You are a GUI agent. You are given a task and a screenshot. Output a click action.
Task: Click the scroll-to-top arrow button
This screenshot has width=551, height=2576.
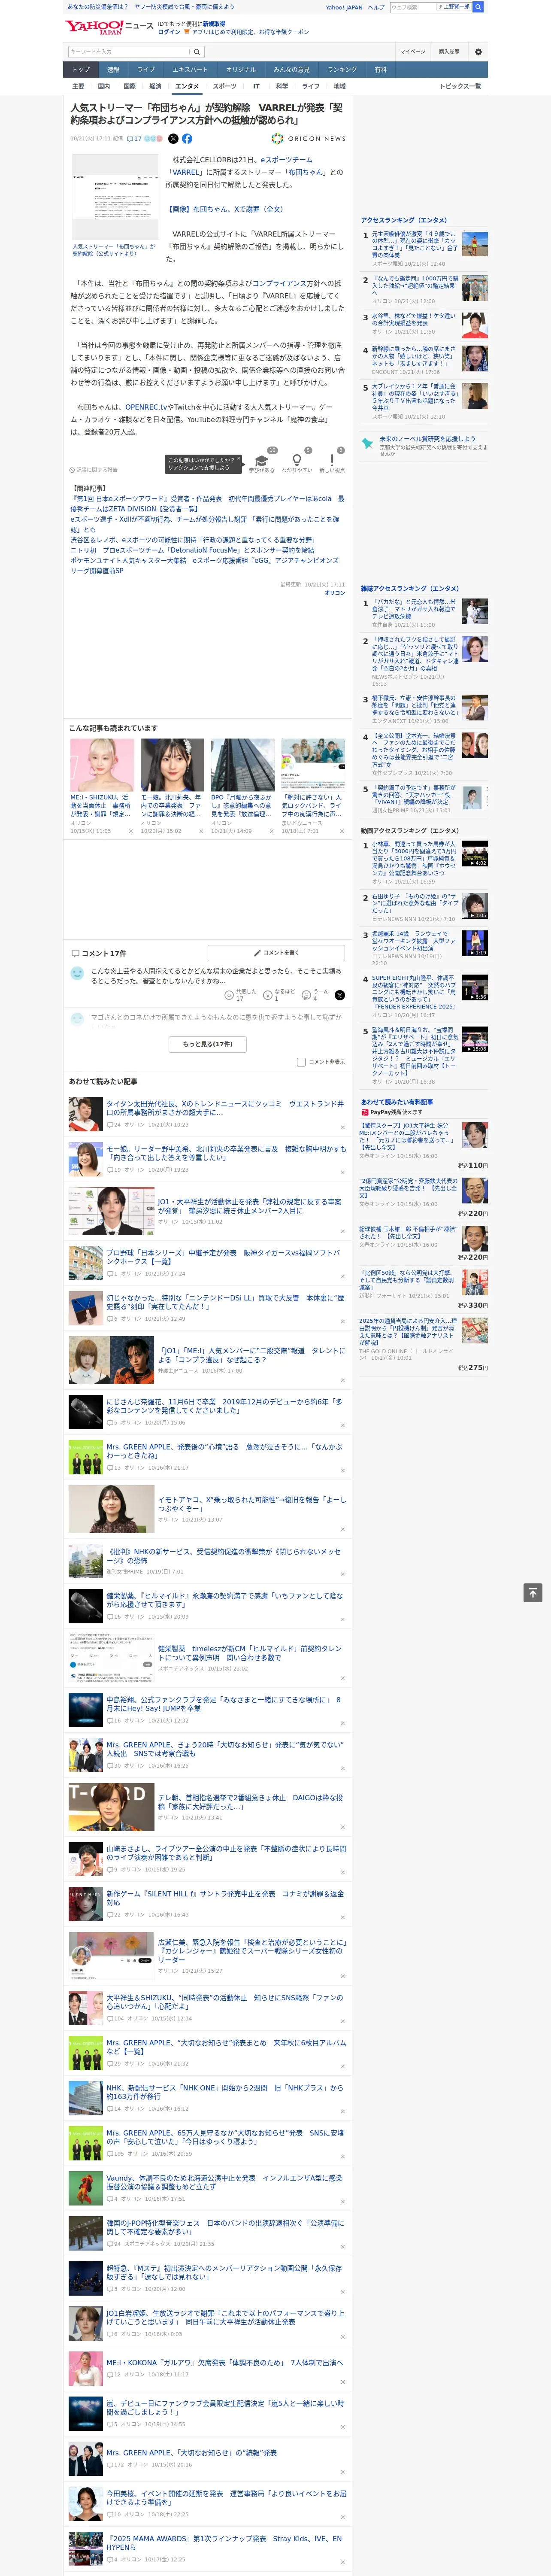pos(533,1592)
